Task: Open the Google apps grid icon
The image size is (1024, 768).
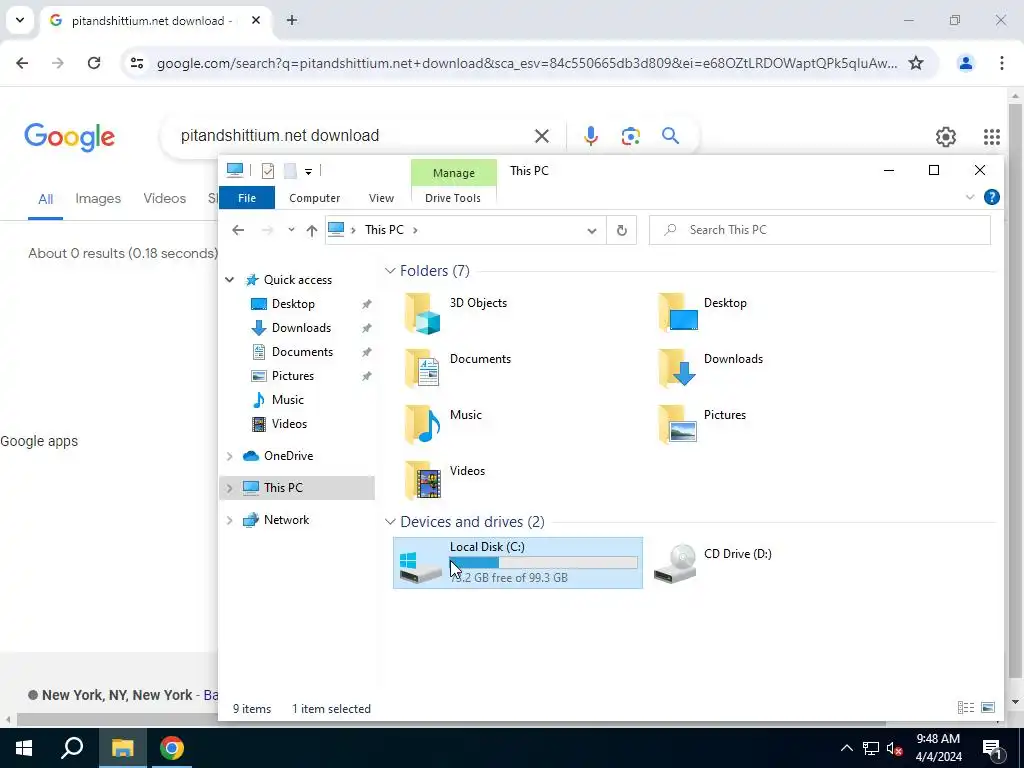Action: click(x=991, y=136)
